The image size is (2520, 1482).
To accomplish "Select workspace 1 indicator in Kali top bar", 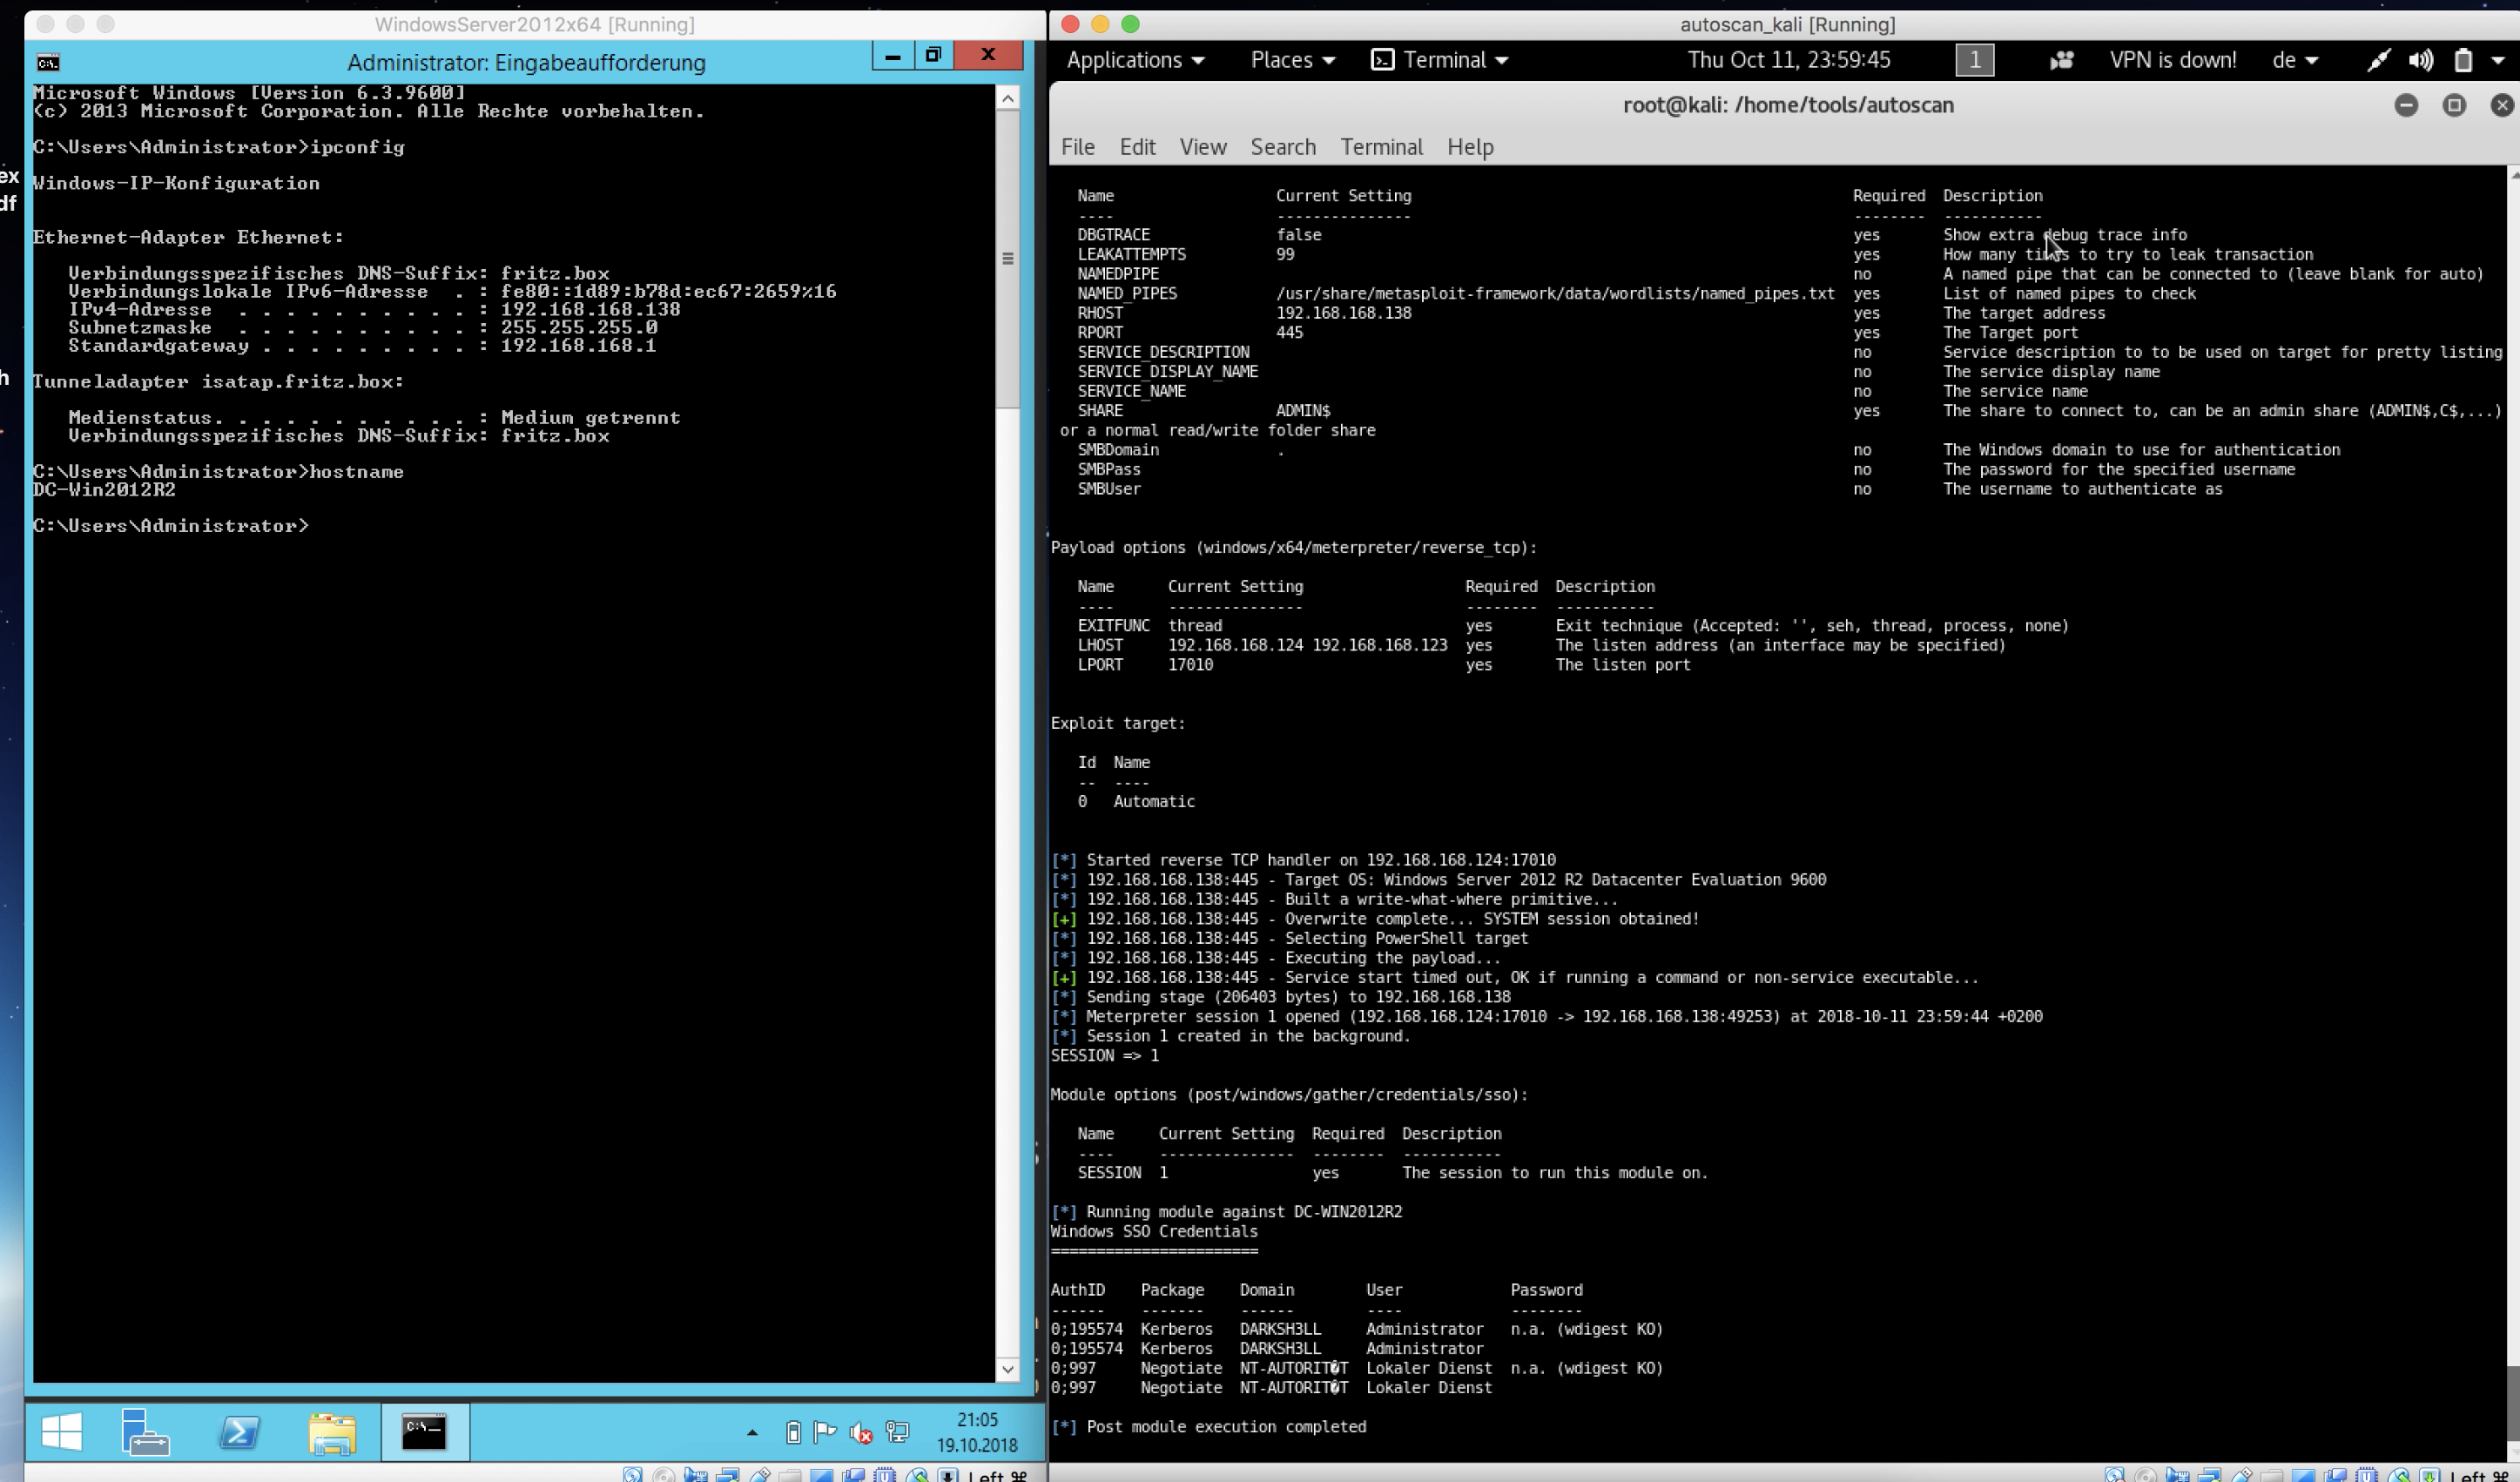I will point(1974,60).
